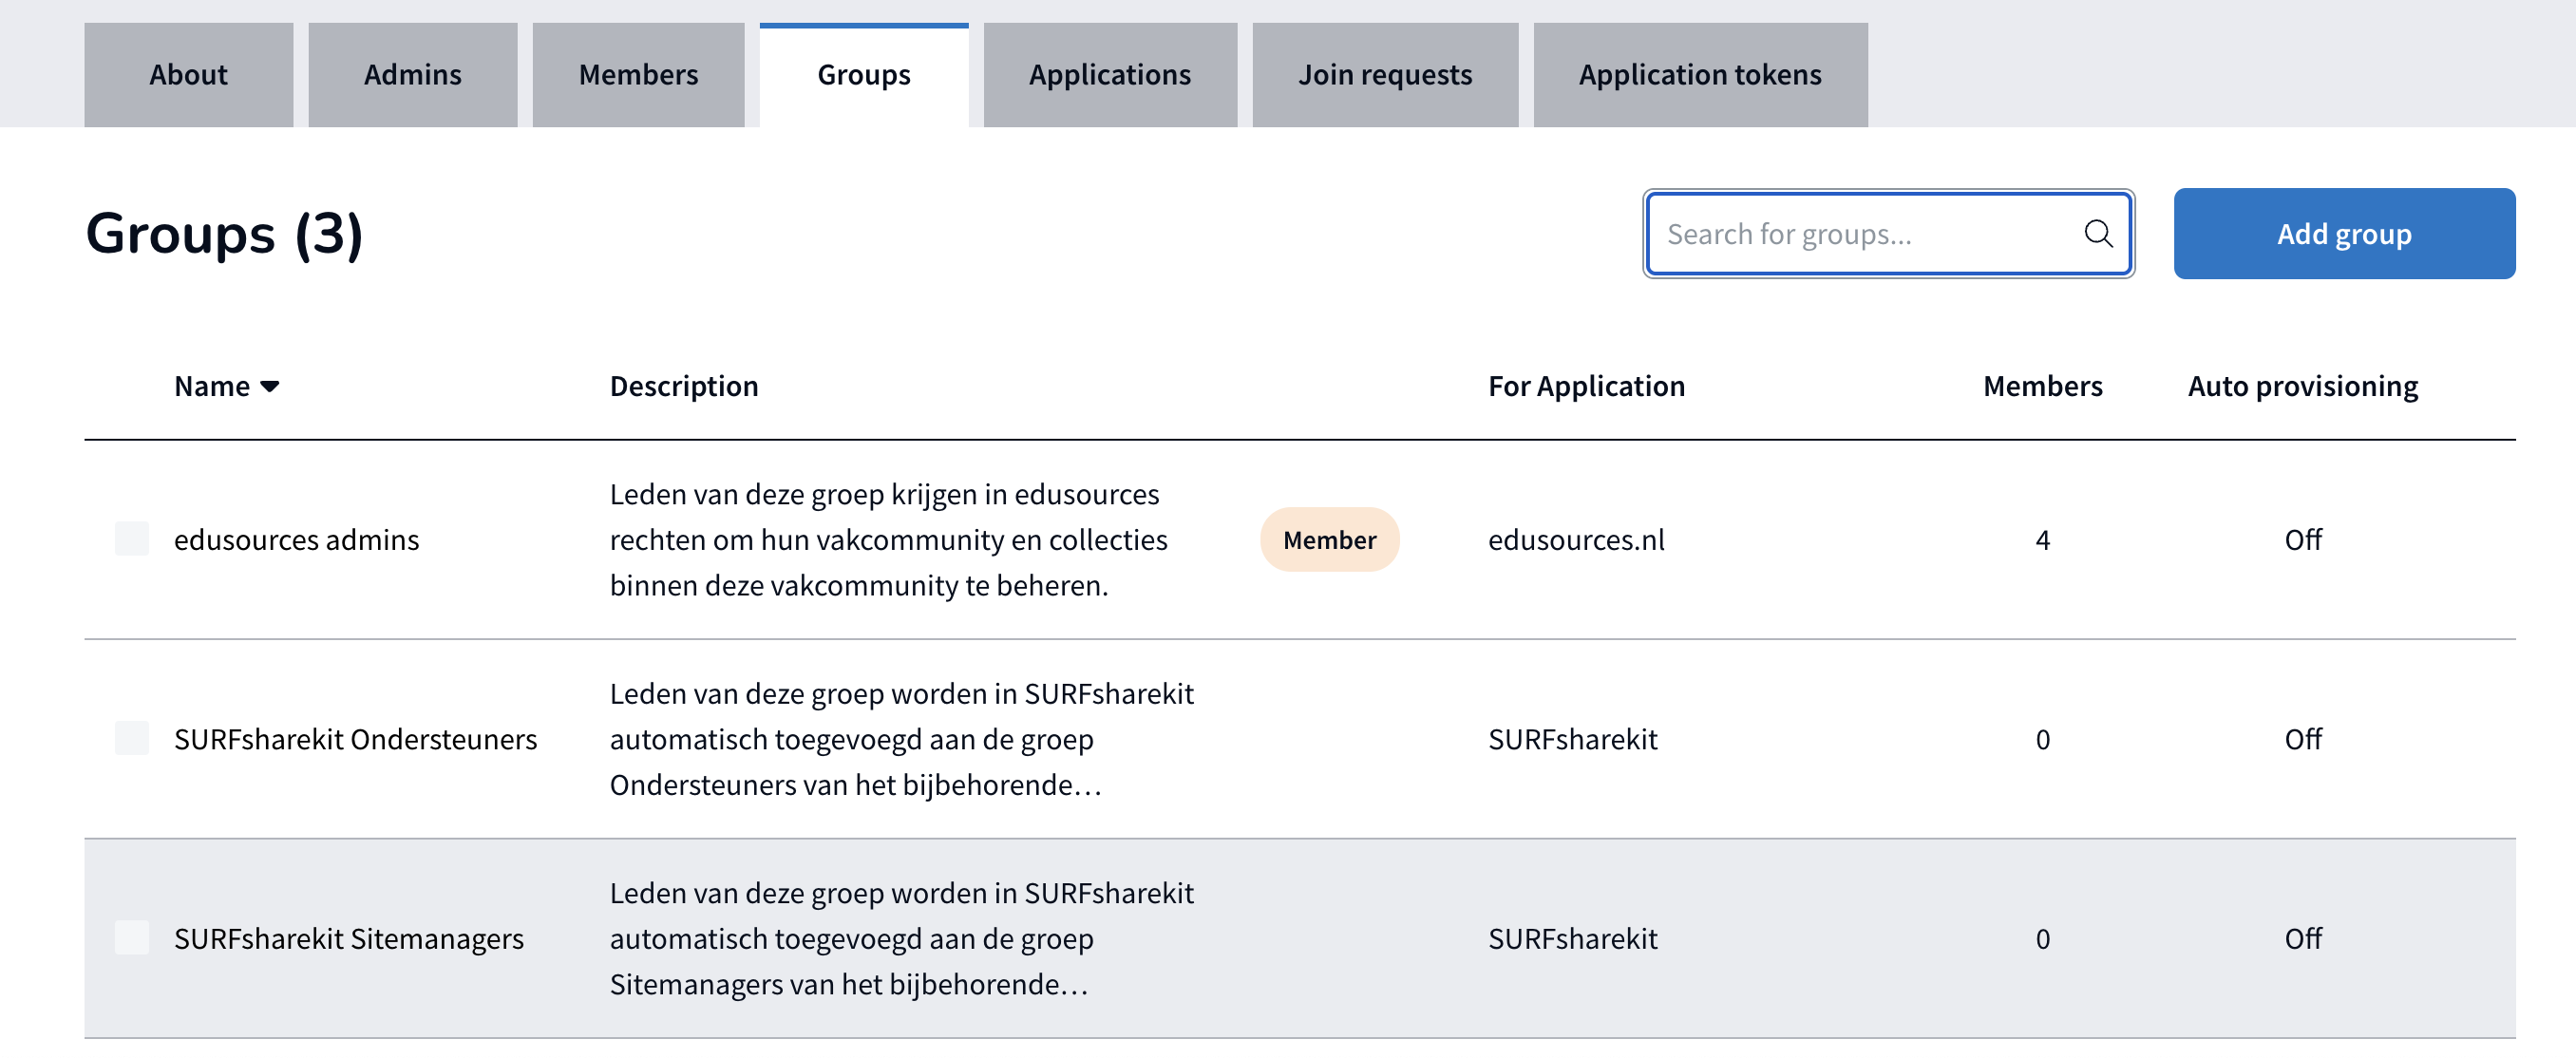Sort by the Name column arrow
This screenshot has width=2576, height=1058.
[x=269, y=387]
